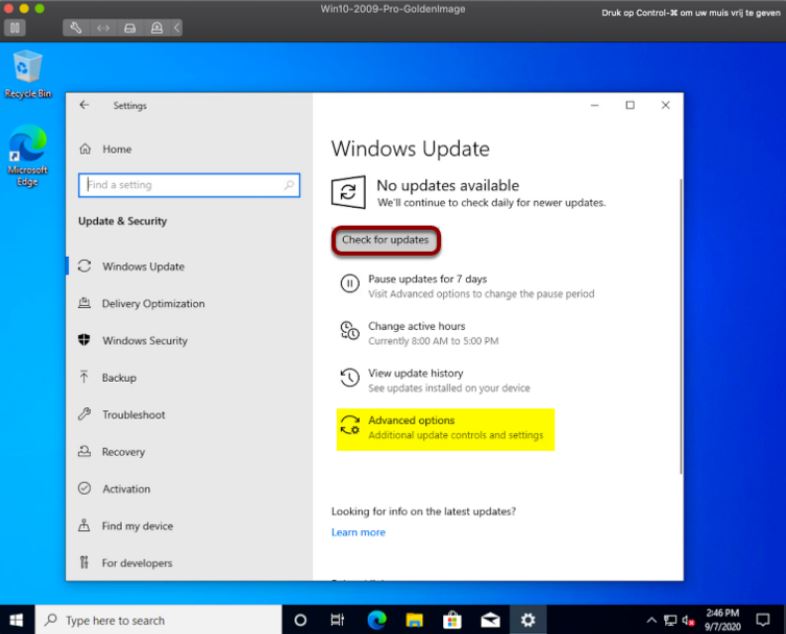The image size is (786, 634).
Task: Open Microsoft Store from the taskbar
Action: [x=452, y=620]
